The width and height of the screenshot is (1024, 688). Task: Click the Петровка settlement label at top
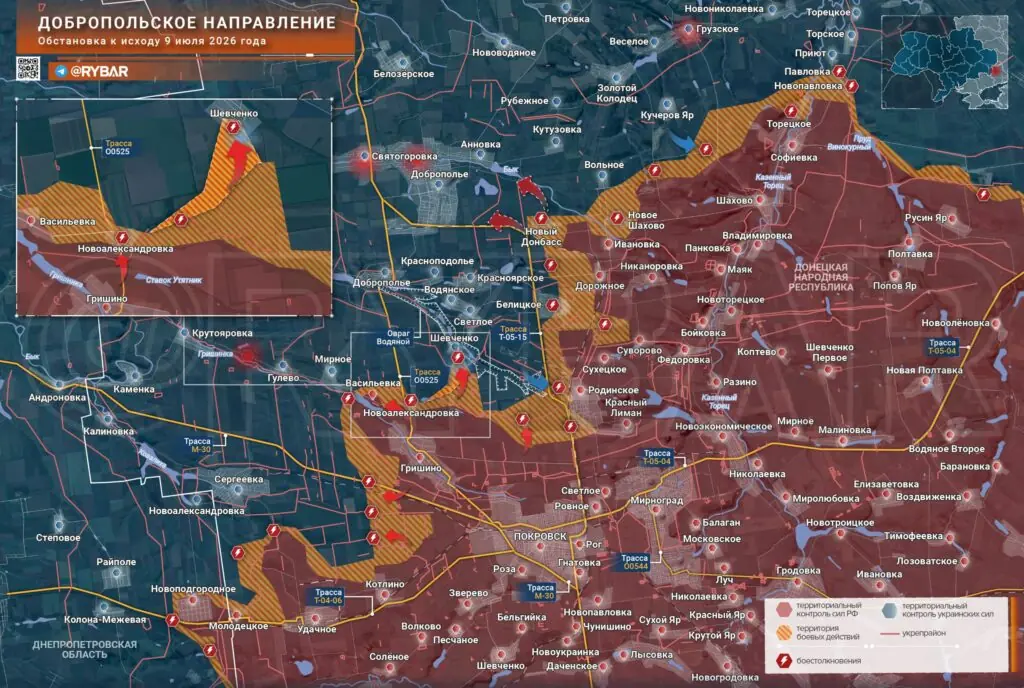click(567, 19)
